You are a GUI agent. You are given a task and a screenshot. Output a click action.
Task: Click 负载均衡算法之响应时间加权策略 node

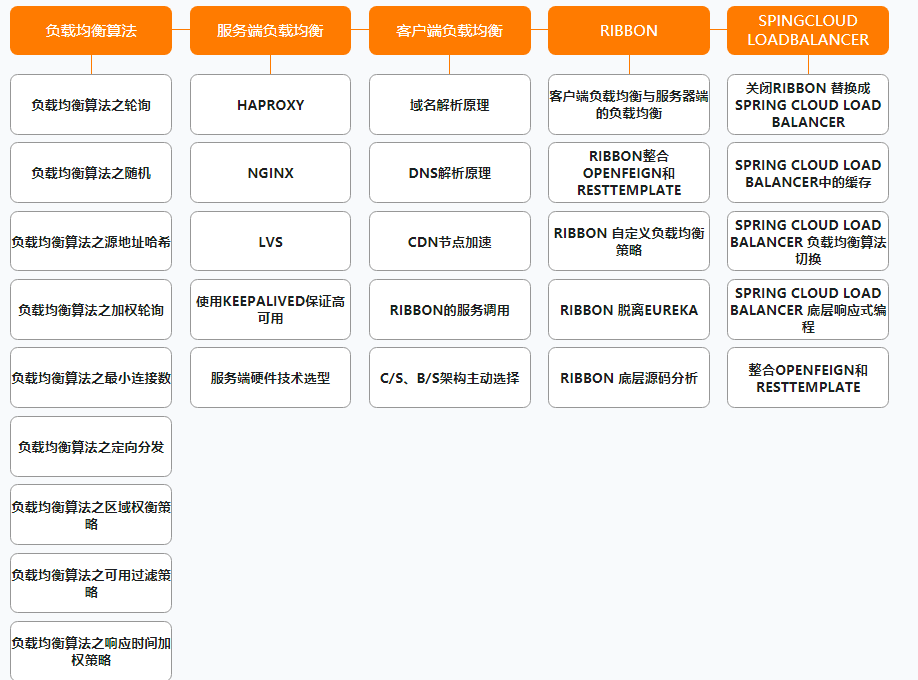[90, 649]
